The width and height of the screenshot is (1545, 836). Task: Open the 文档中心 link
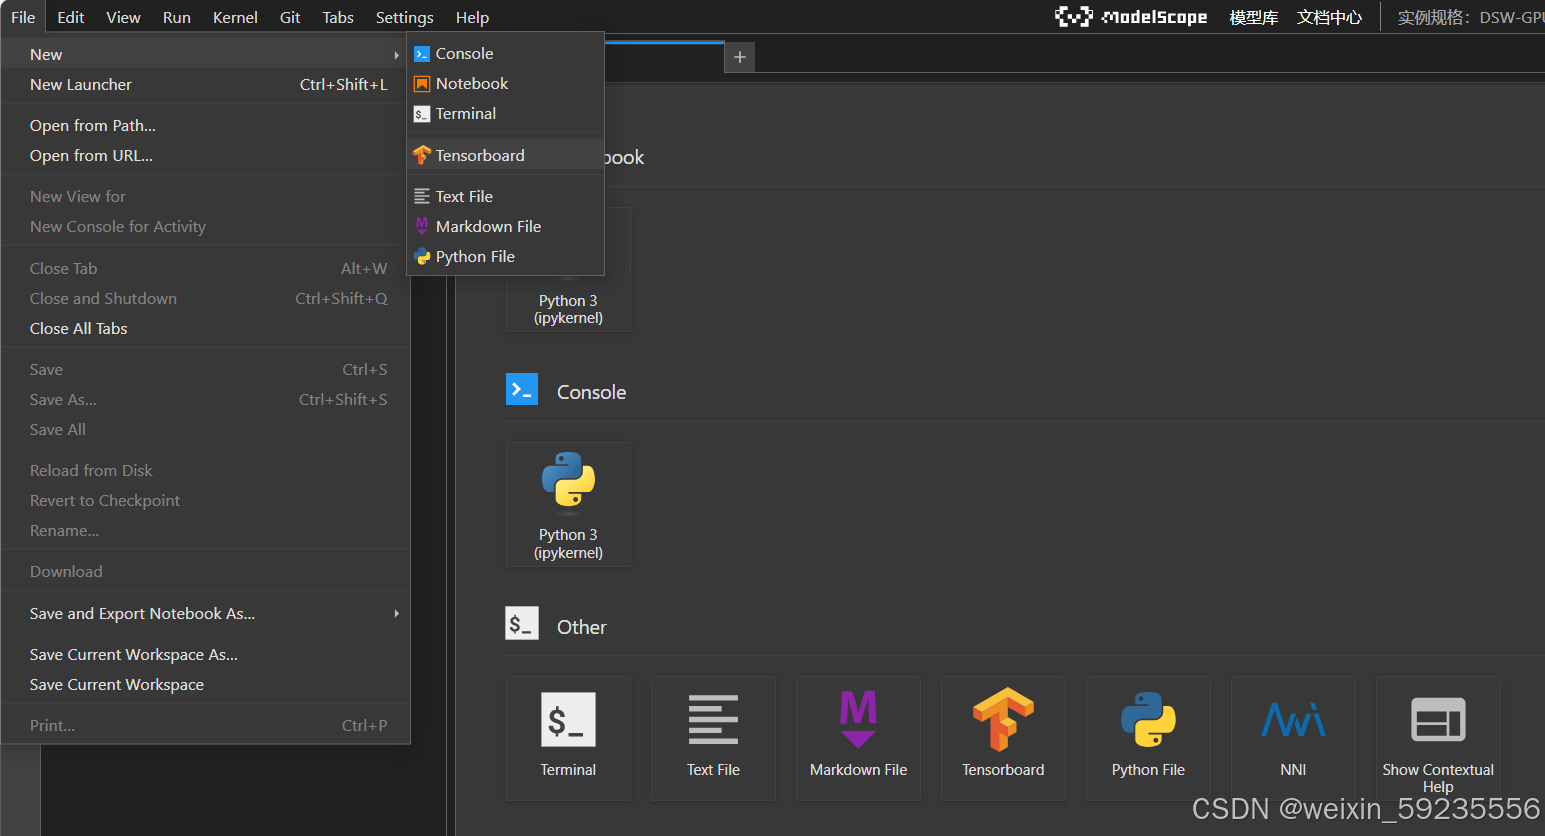tap(1329, 17)
